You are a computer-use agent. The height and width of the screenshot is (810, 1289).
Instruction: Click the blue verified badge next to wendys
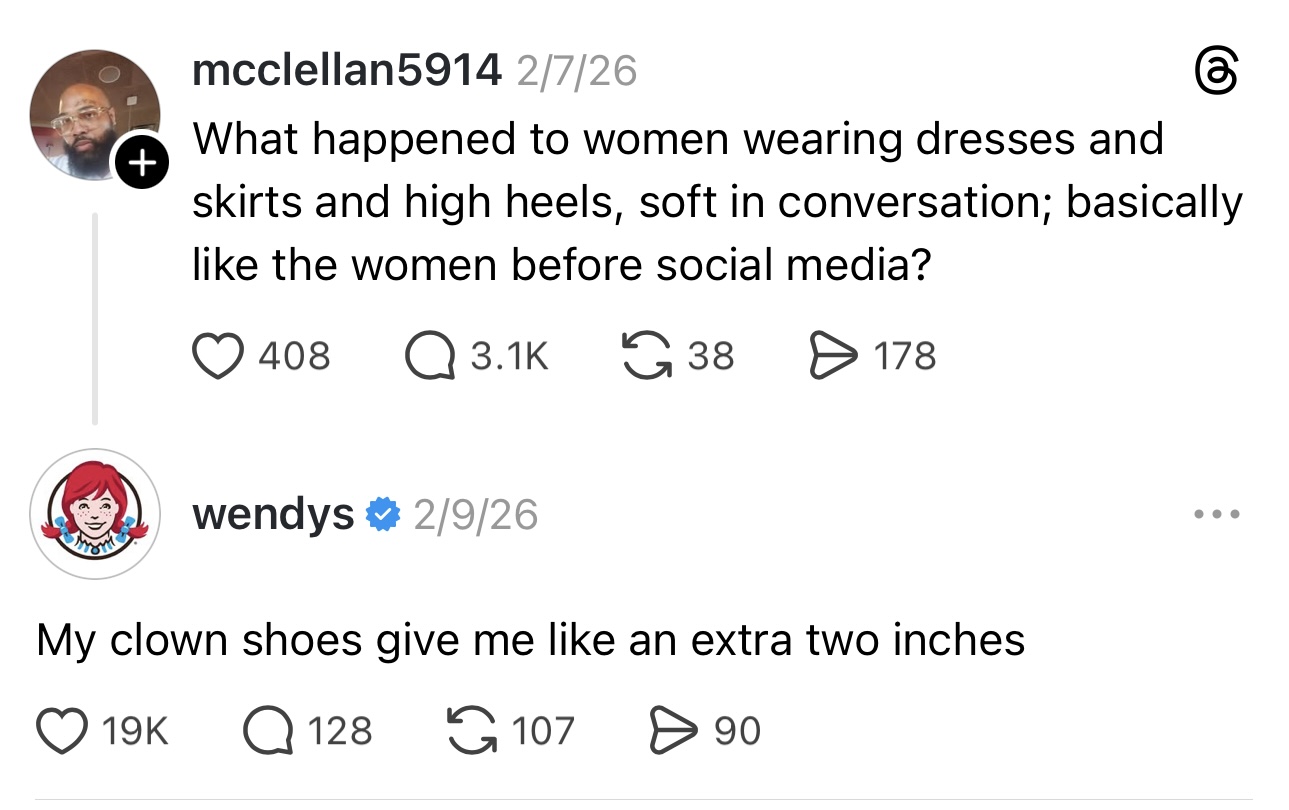(x=383, y=515)
